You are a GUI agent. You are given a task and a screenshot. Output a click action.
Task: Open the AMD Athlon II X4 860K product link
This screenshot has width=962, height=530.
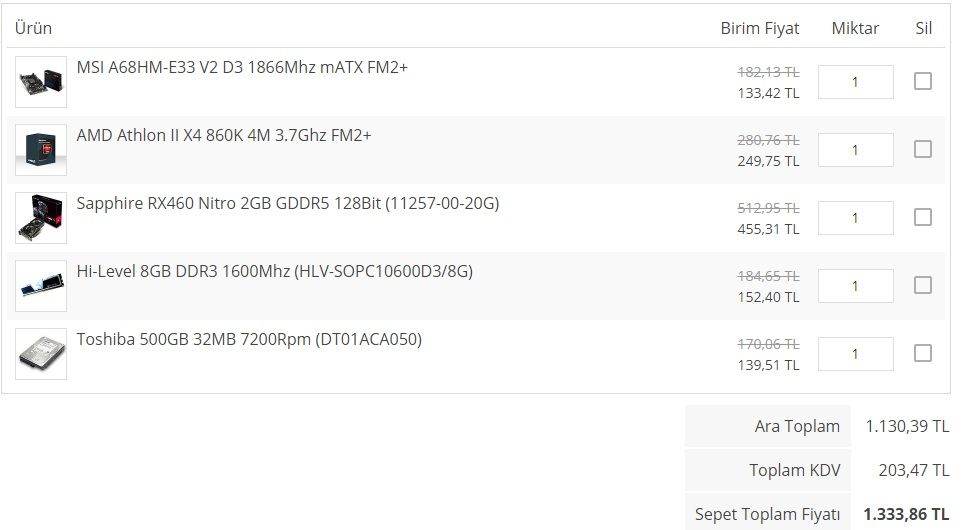[224, 136]
